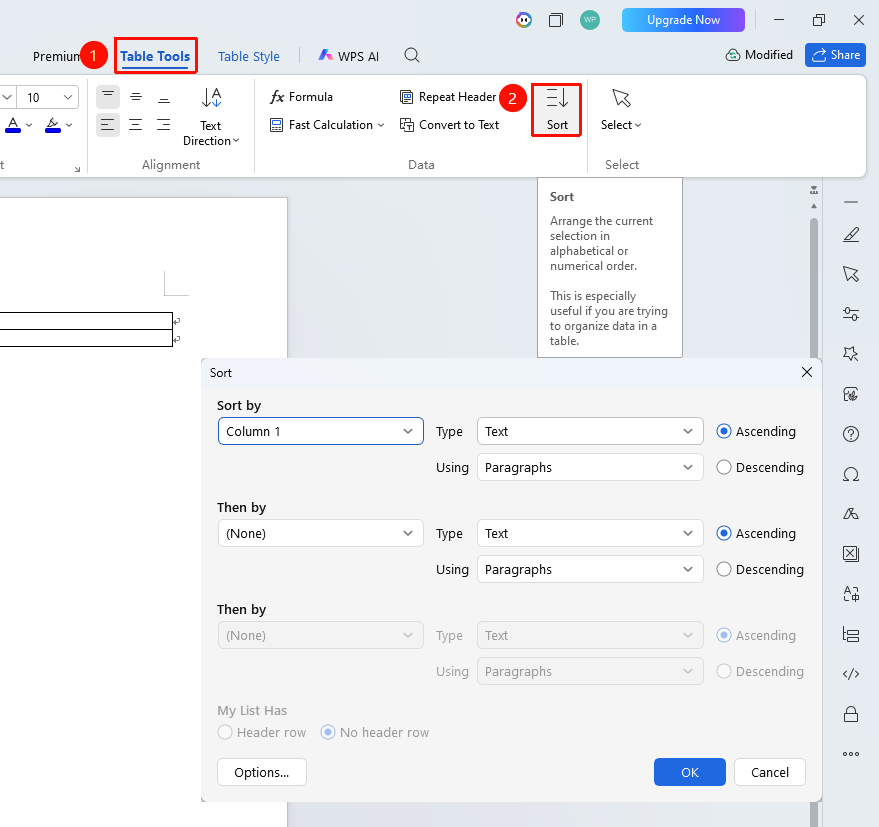Click the Convert to Text icon

(x=406, y=124)
